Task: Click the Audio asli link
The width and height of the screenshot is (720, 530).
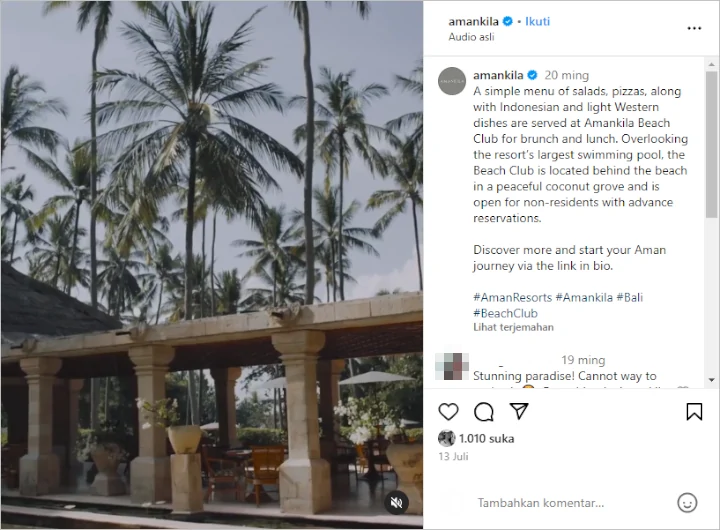Action: tap(470, 37)
